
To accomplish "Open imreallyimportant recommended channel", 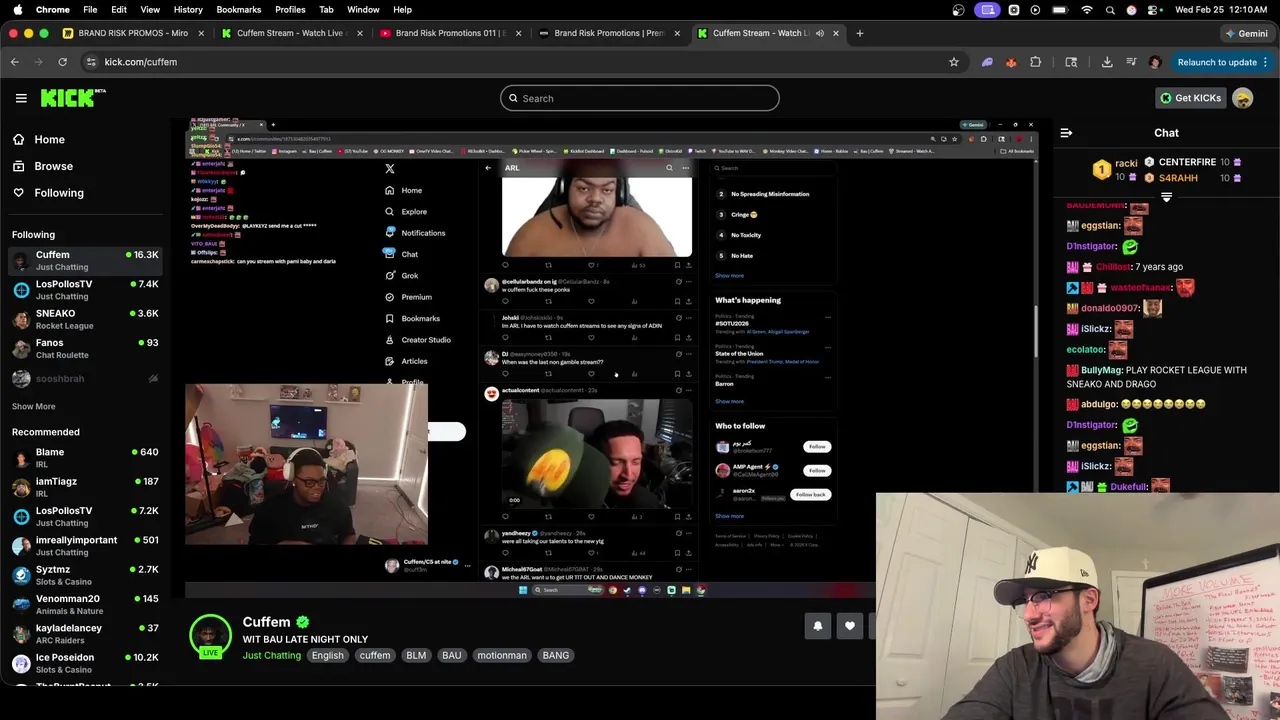I will point(84,545).
